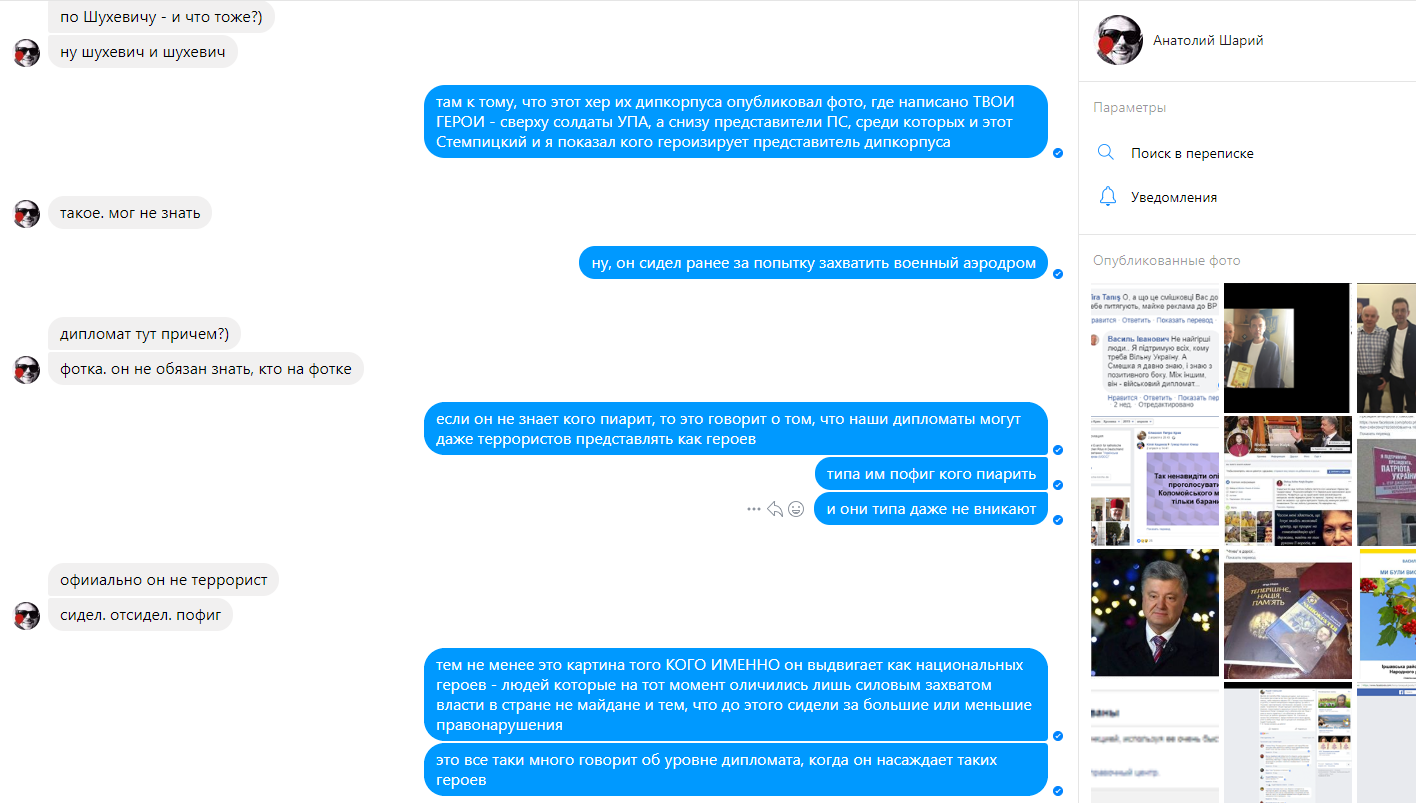Image resolution: width=1416 pixels, height=803 pixels.
Task: Click the notifications bell icon
Action: click(x=1107, y=197)
